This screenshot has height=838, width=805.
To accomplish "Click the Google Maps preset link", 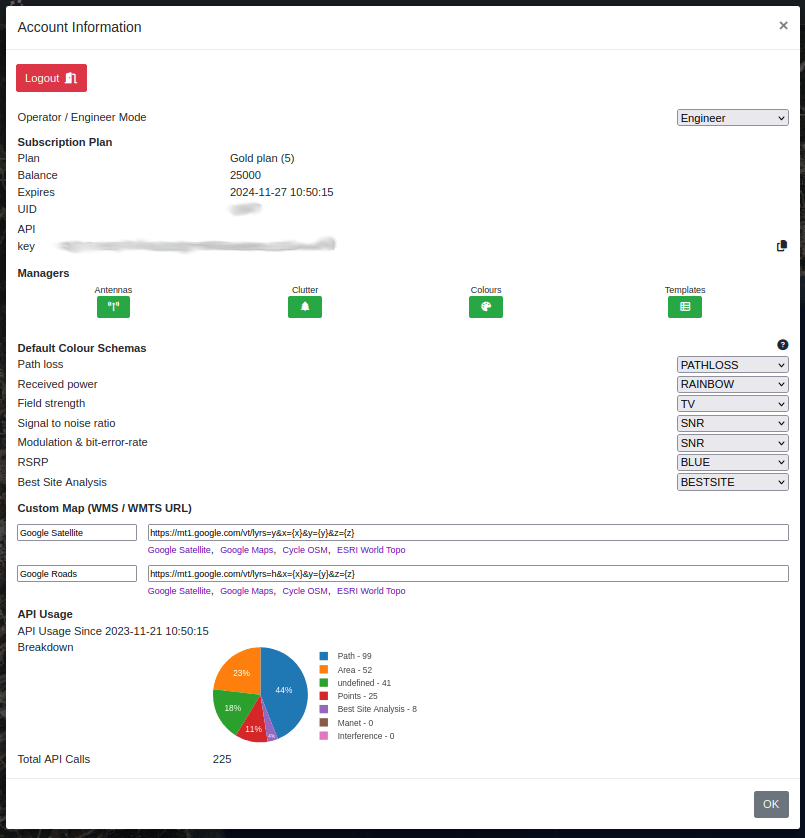I will [247, 550].
